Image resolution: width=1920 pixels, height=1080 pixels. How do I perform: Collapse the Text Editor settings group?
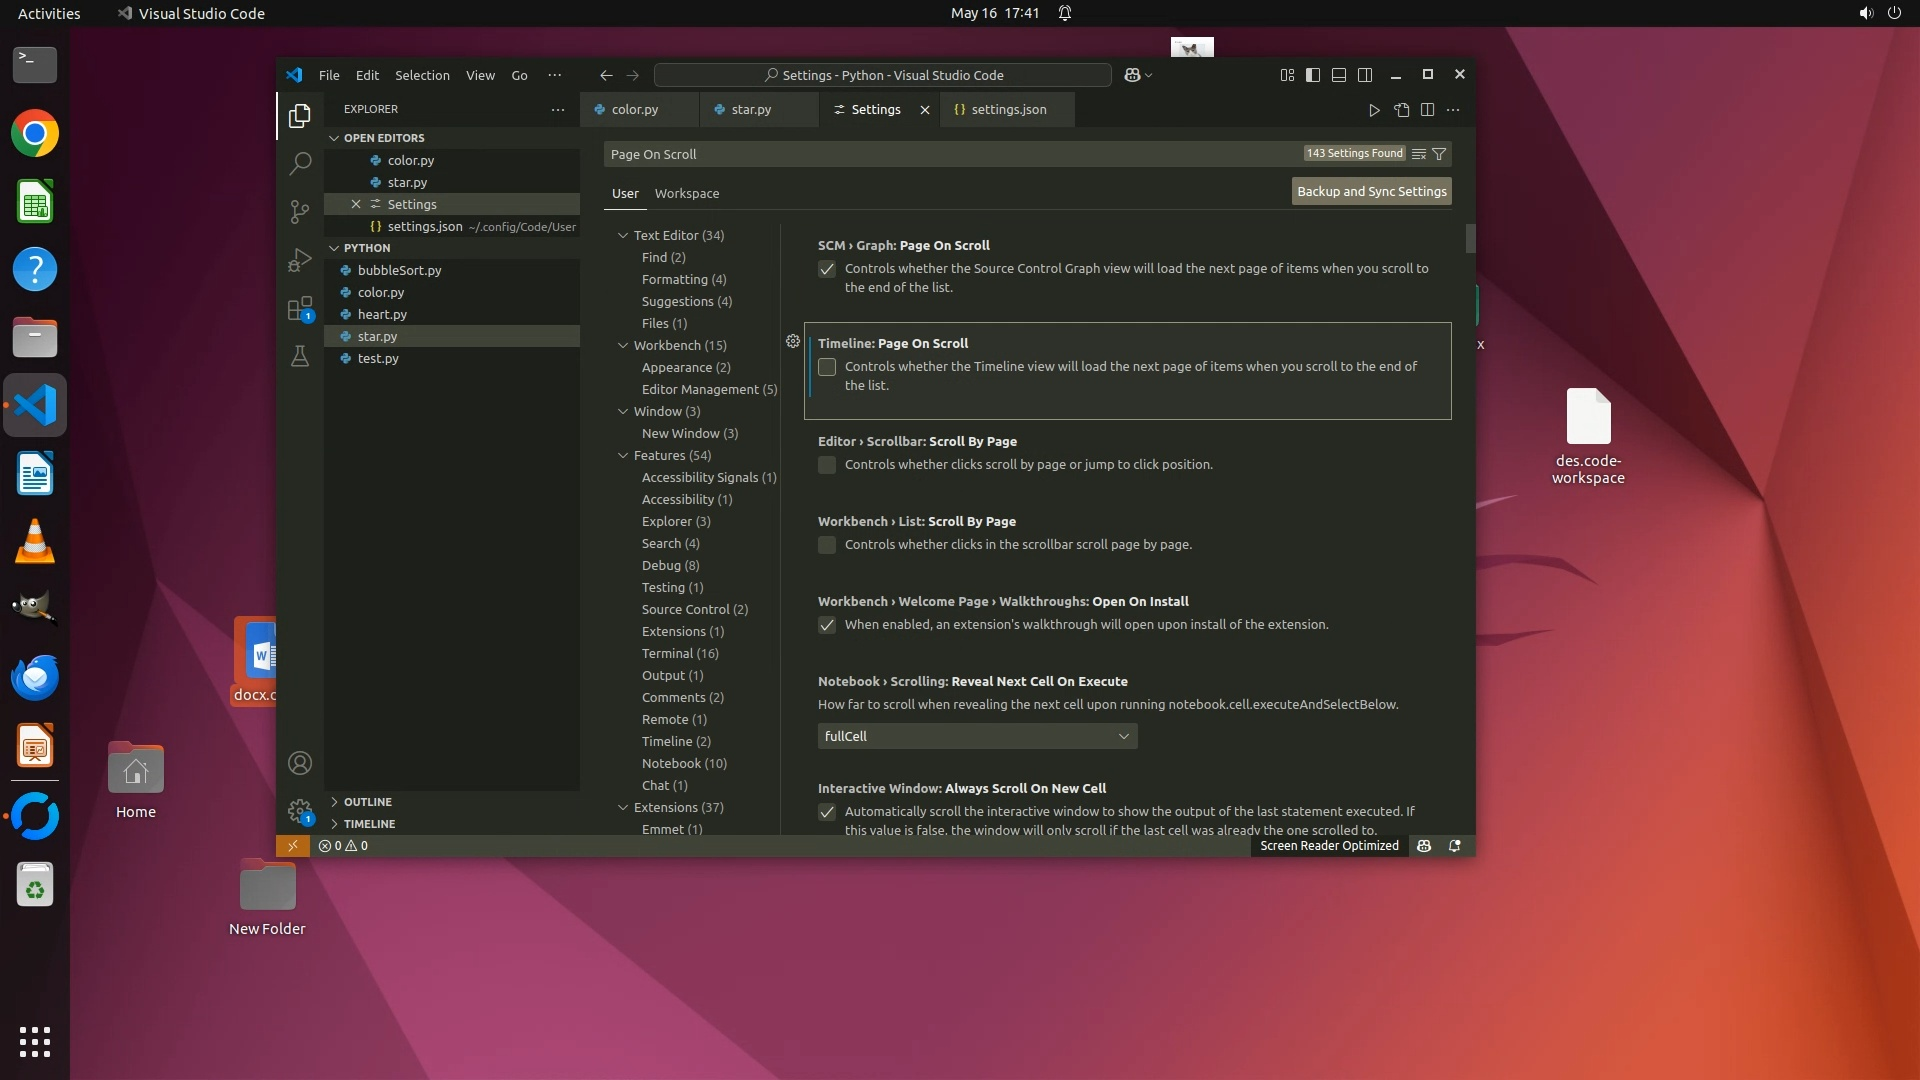tap(623, 236)
